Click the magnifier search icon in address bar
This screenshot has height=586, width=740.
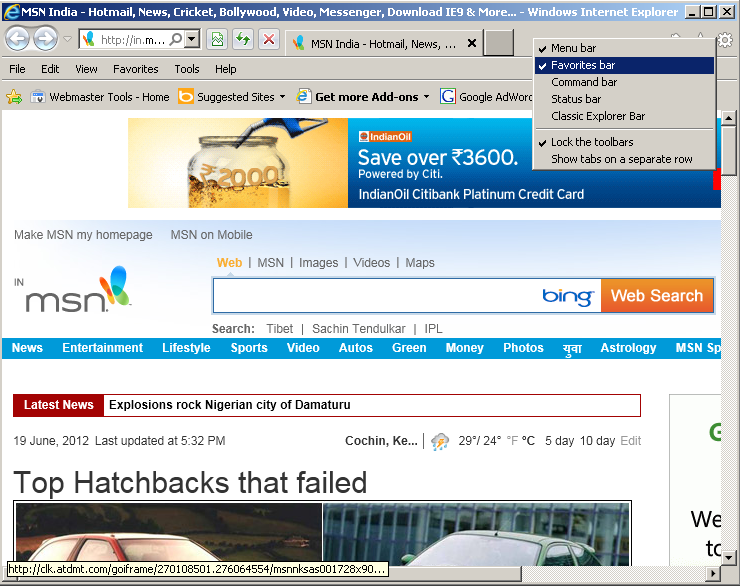coord(175,39)
